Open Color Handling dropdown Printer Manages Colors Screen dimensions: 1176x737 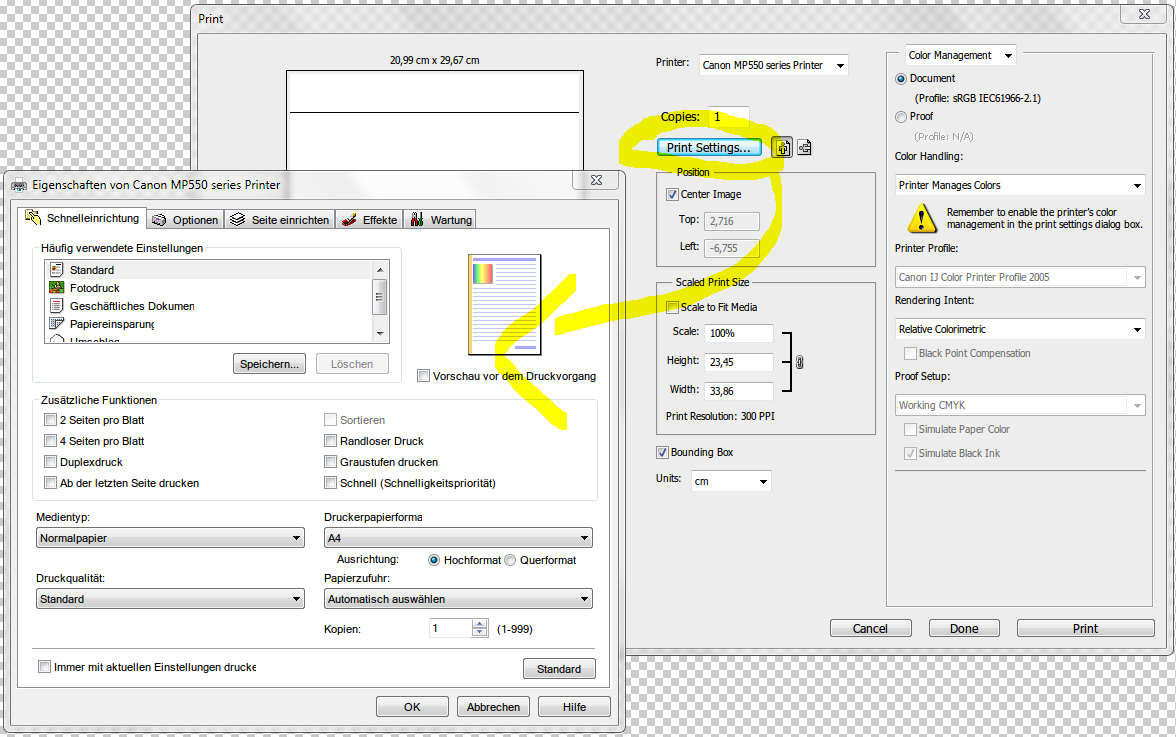tap(1020, 185)
